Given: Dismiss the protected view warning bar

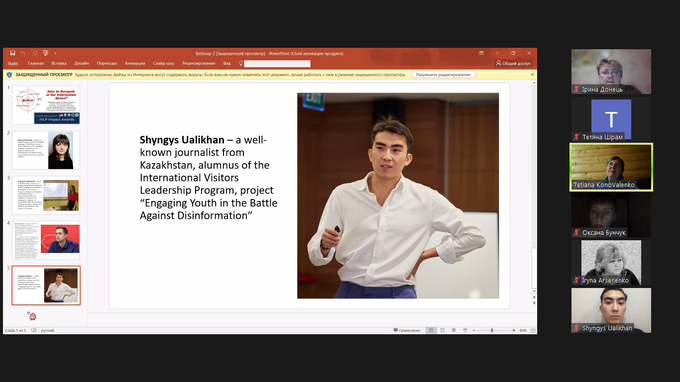Looking at the screenshot, I should 533,75.
